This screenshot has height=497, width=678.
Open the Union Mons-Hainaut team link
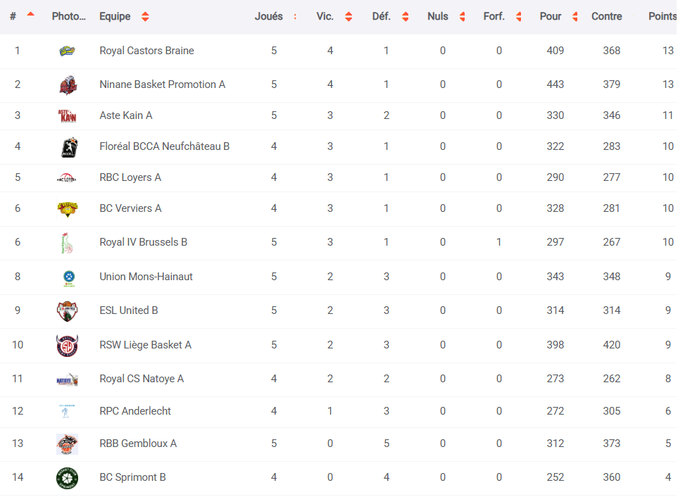146,277
